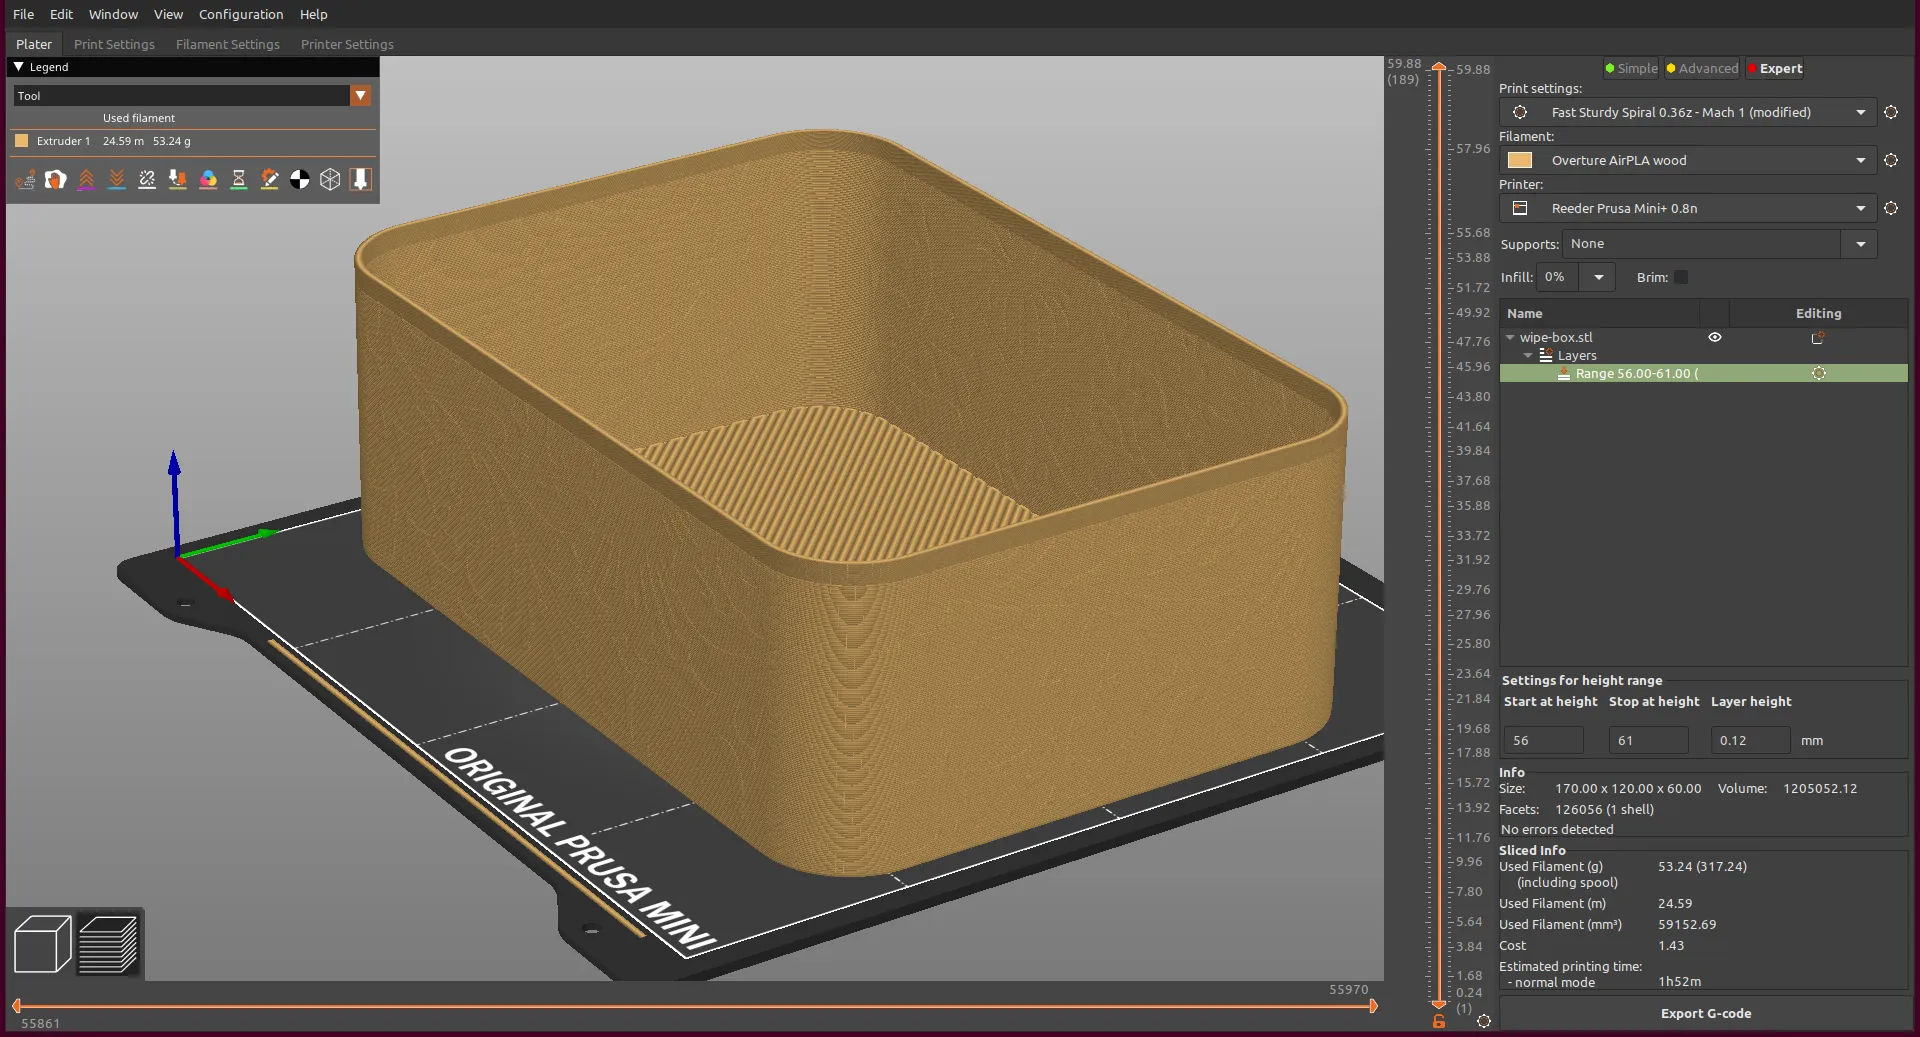Switch to sliced layers preview icon

pyautogui.click(x=108, y=944)
